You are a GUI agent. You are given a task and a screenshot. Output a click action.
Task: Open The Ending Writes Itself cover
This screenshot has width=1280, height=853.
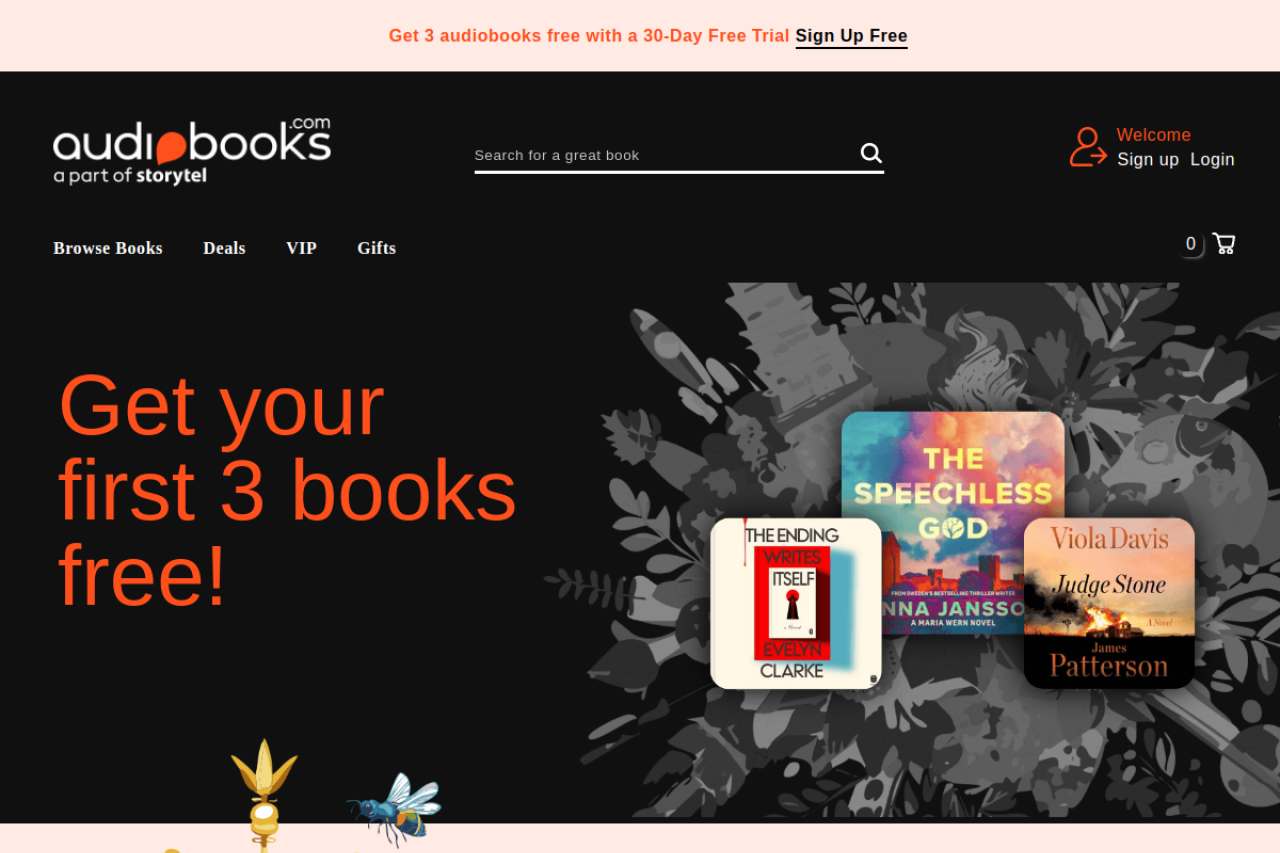(x=796, y=603)
